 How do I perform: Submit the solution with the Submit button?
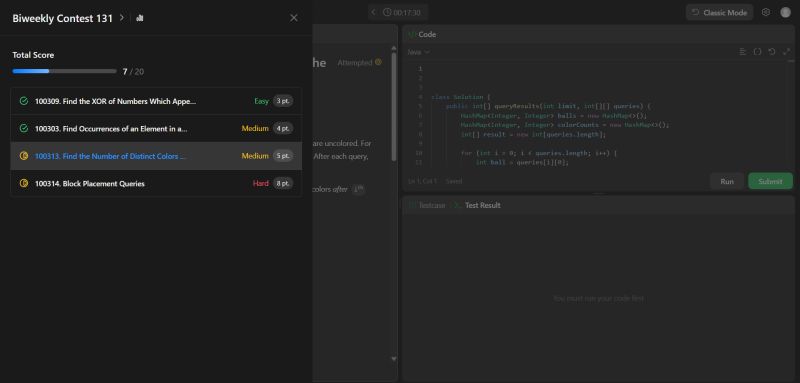click(770, 182)
